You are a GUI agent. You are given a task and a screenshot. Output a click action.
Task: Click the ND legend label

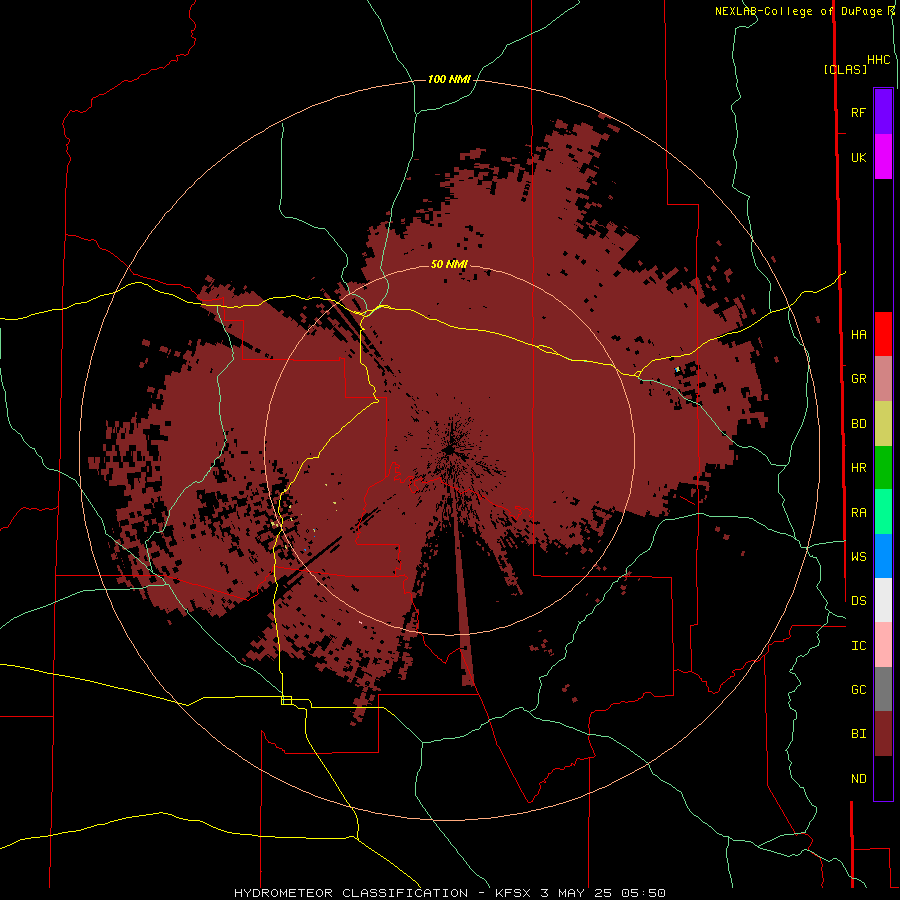(858, 779)
